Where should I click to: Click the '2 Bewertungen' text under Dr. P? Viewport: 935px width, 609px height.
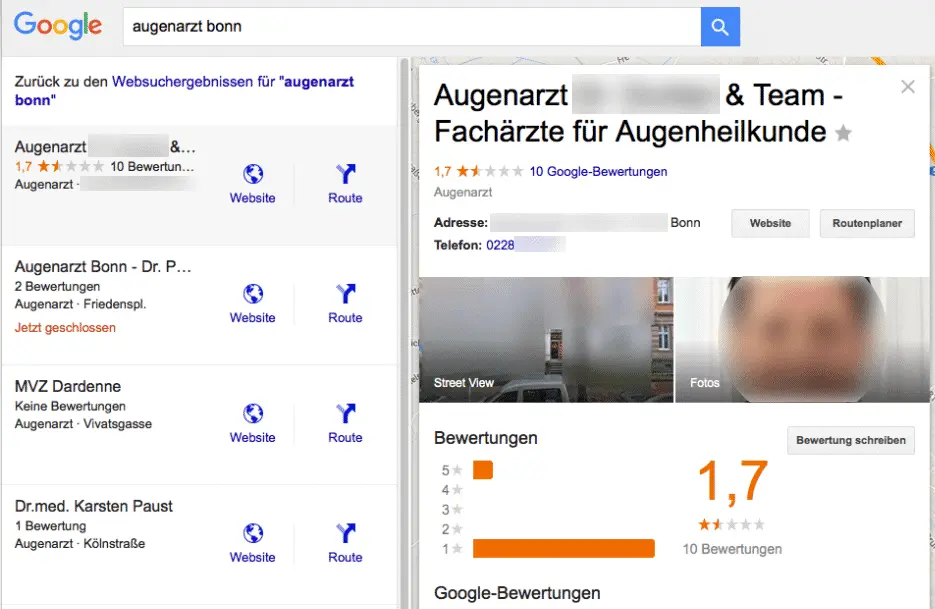click(57, 286)
